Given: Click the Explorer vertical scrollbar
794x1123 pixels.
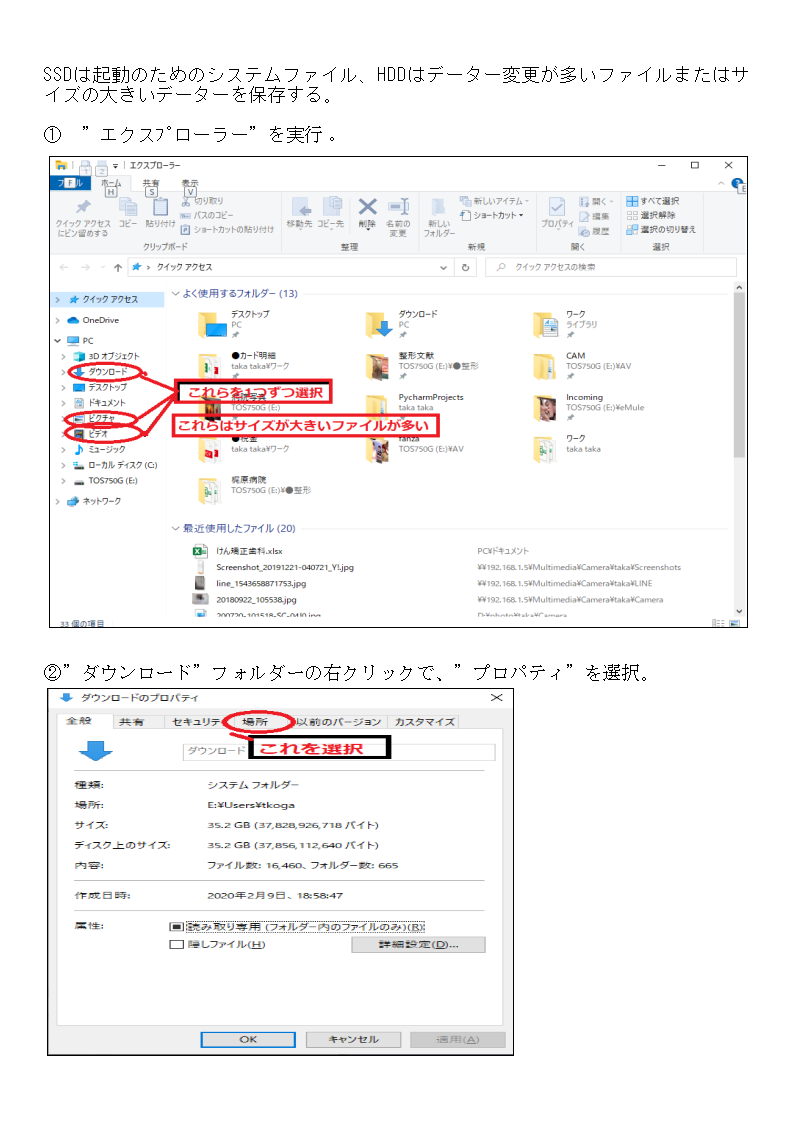Looking at the screenshot, I should pyautogui.click(x=739, y=375).
